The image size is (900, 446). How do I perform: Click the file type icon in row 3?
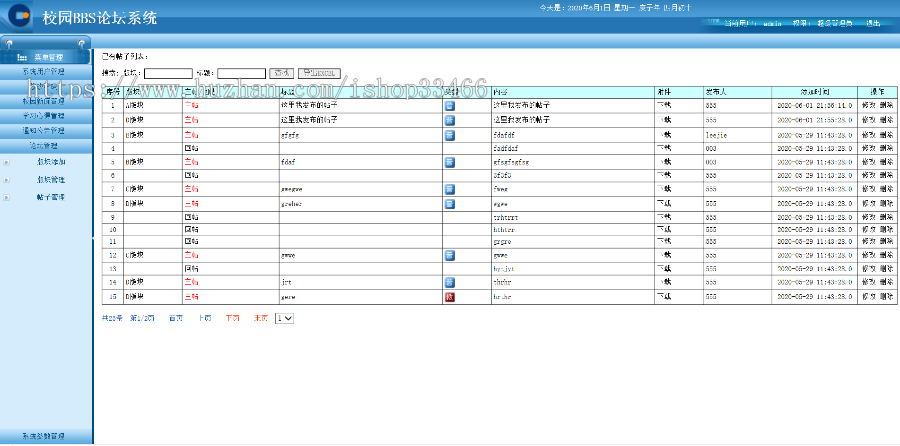point(450,134)
